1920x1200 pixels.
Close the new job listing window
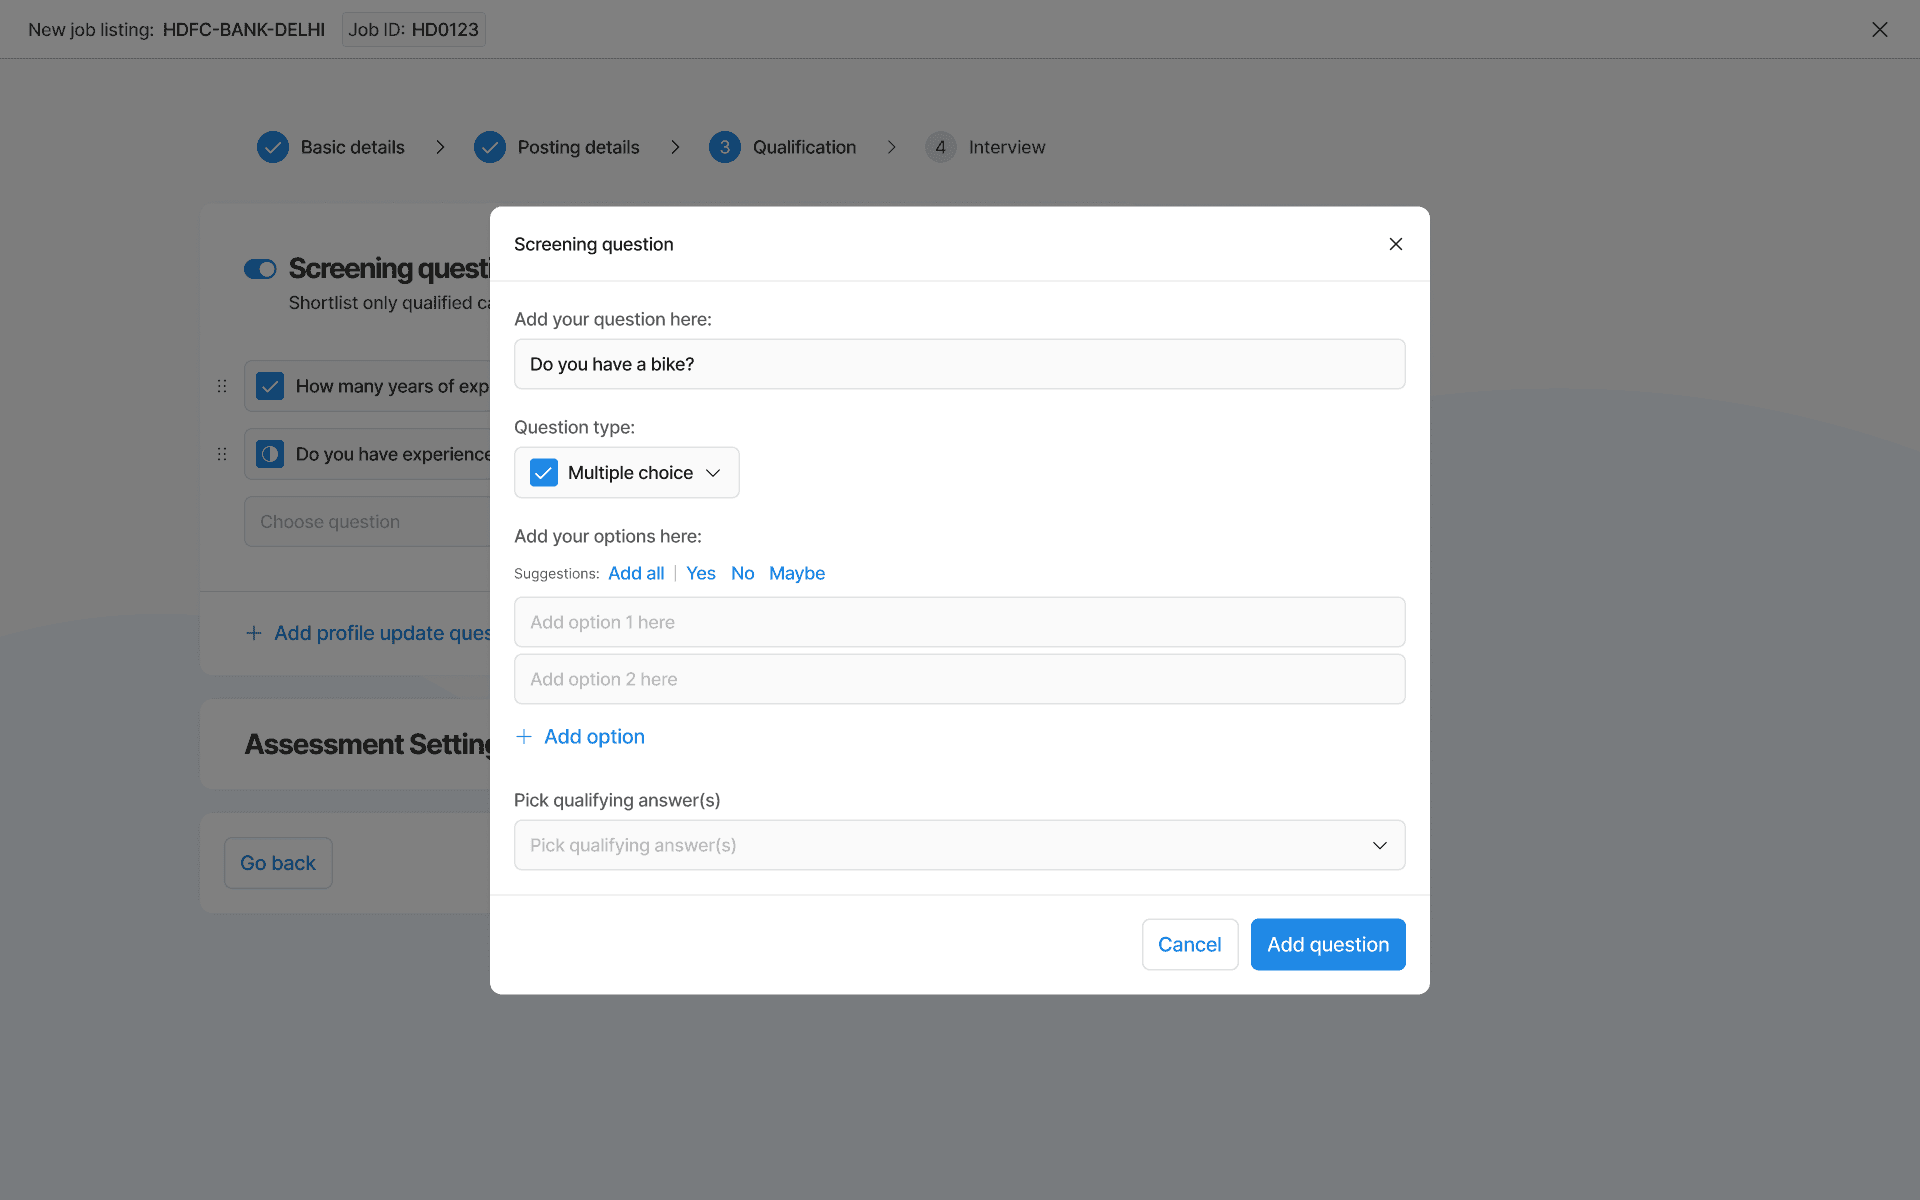(x=1879, y=30)
